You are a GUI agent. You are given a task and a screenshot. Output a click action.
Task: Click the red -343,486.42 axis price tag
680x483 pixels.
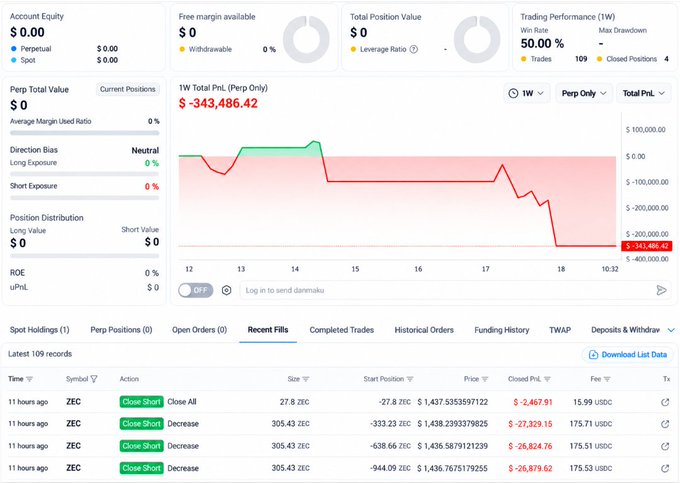pos(647,246)
